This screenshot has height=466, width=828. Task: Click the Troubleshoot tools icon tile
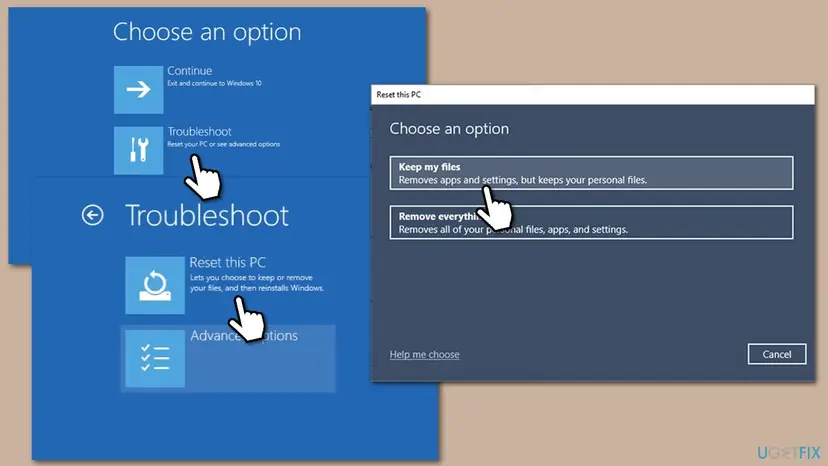(x=138, y=150)
